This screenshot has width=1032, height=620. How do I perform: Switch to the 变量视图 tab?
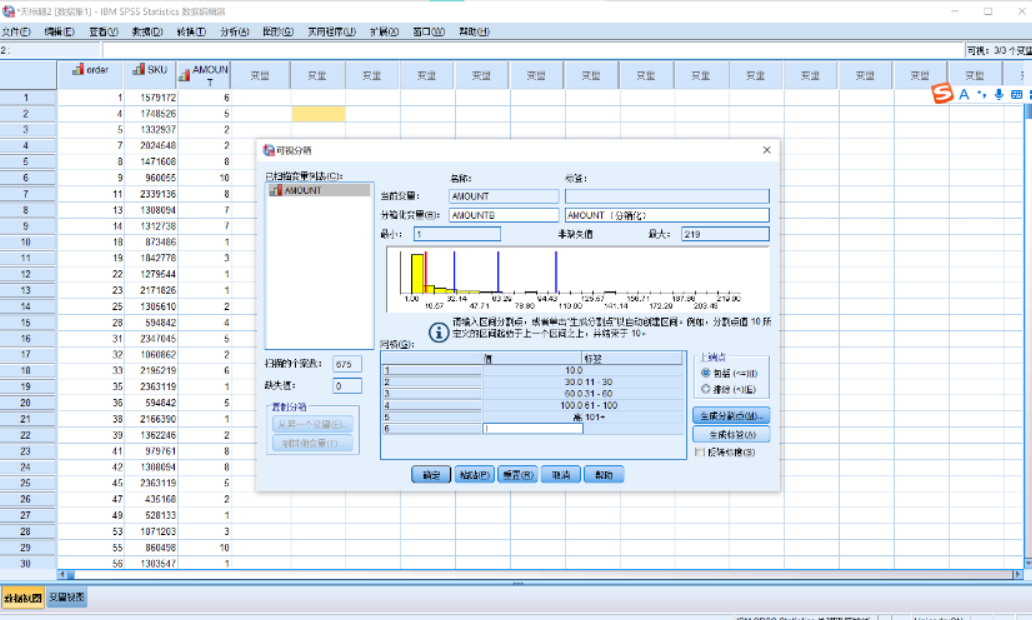[66, 598]
